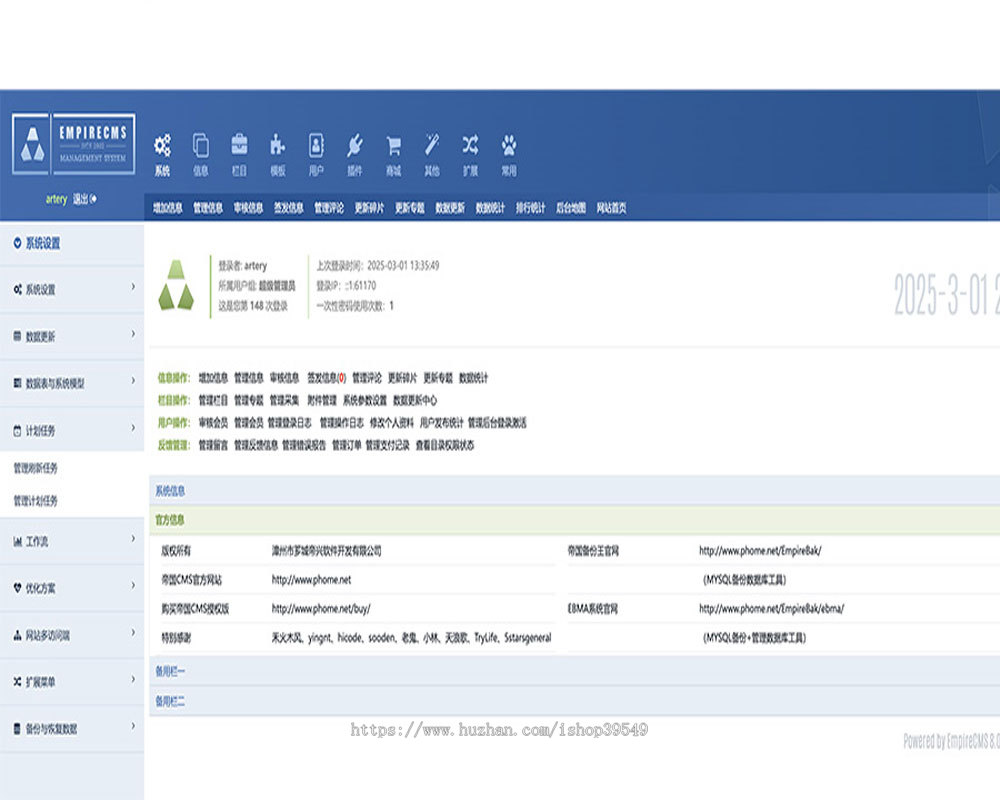Click the table icon beside 数据表与系统模型
The width and height of the screenshot is (1000, 800).
click(17, 383)
